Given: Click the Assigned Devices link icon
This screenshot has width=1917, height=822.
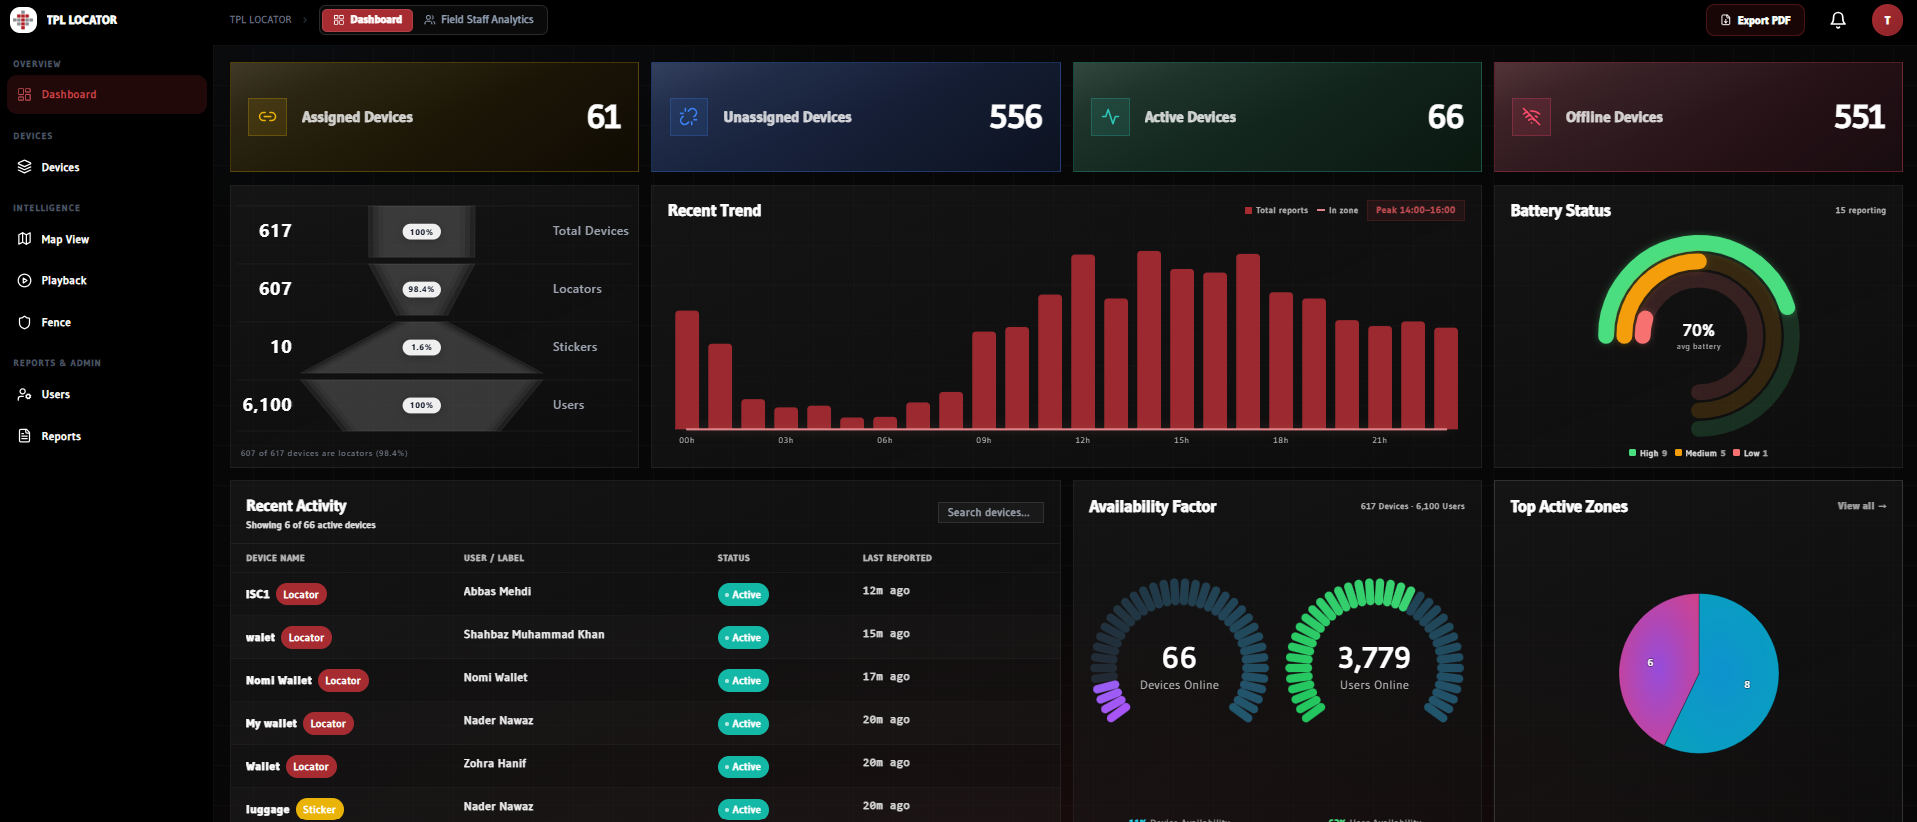Looking at the screenshot, I should [x=267, y=117].
